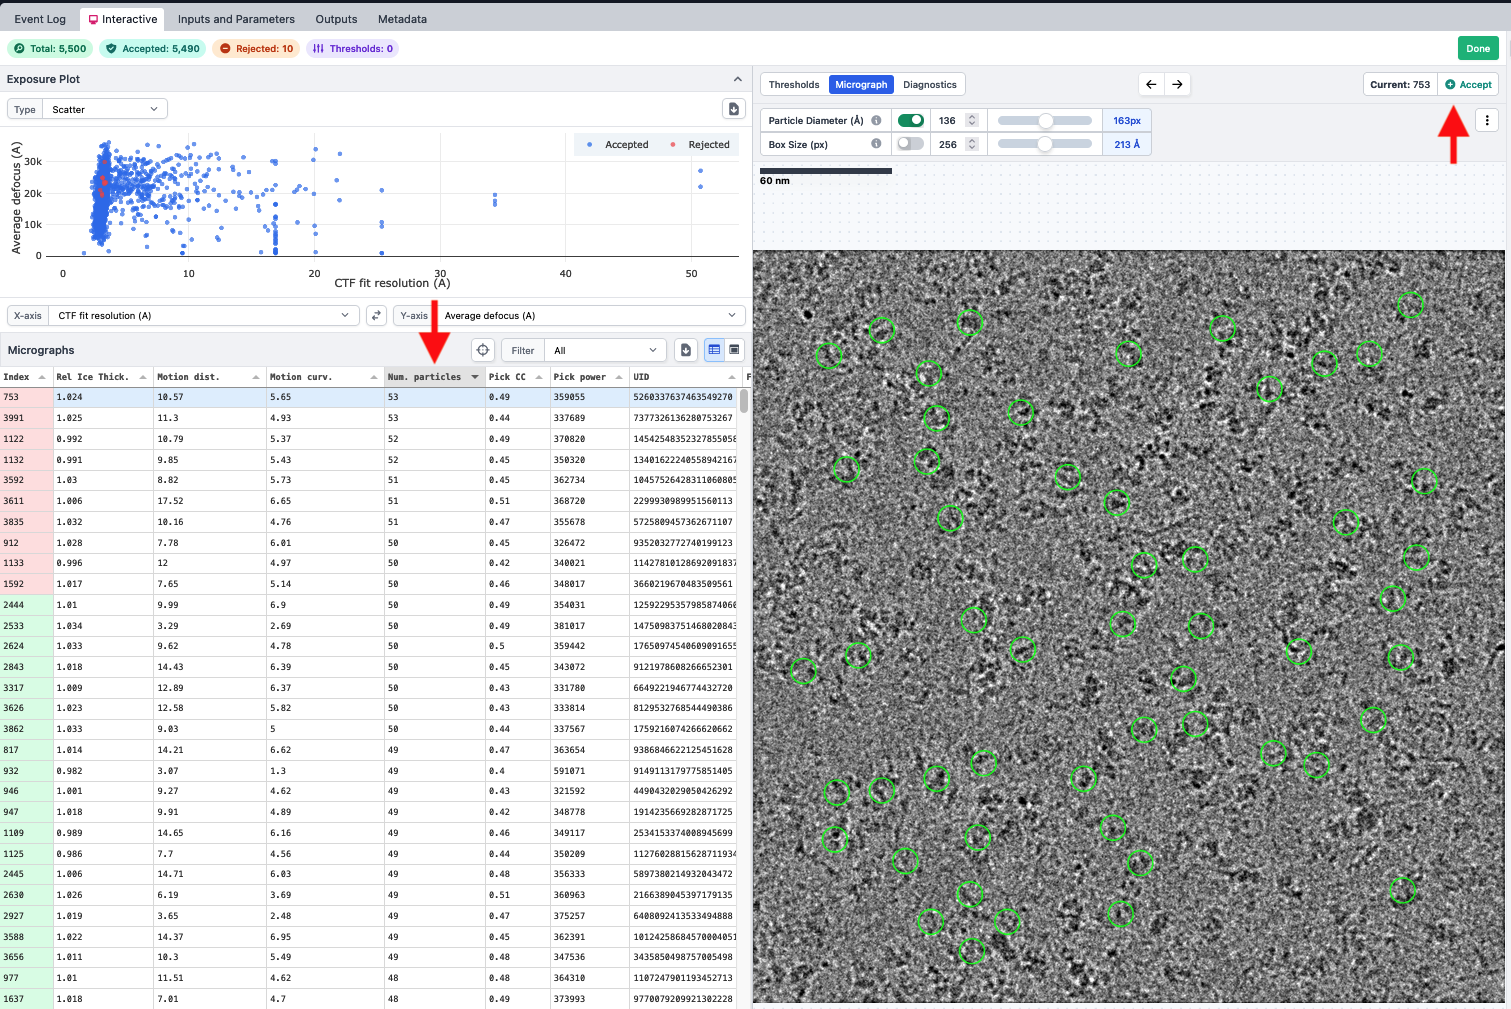Click the Particle Diameter value field 136
The image size is (1511, 1009).
click(x=948, y=121)
